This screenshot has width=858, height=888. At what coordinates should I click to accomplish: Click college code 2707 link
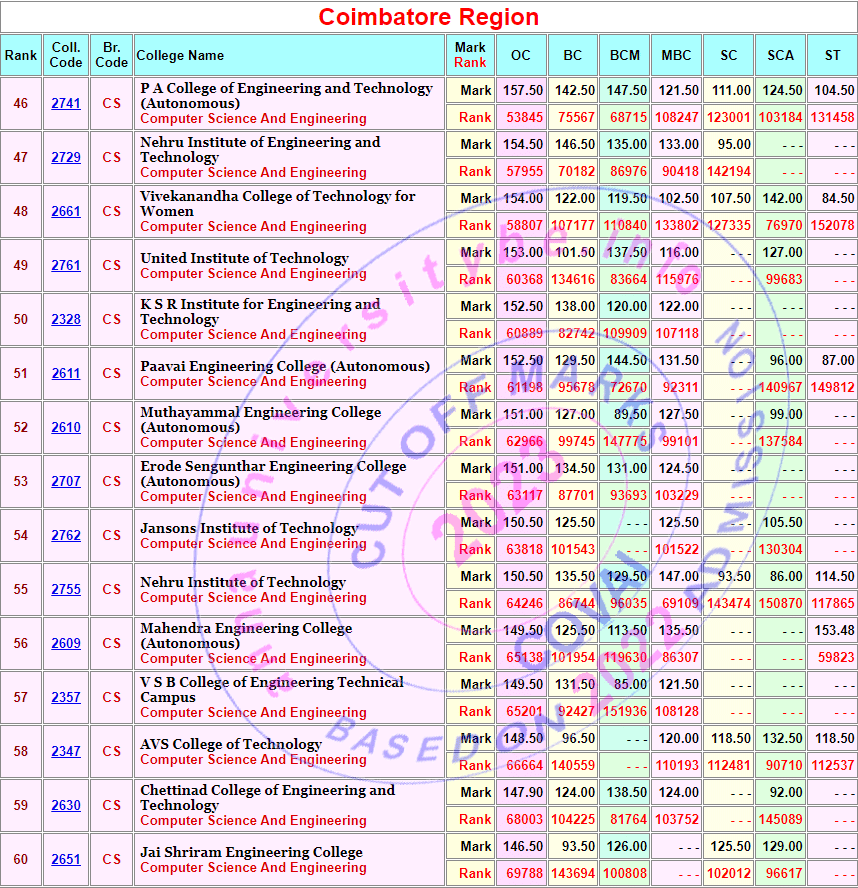tap(66, 482)
